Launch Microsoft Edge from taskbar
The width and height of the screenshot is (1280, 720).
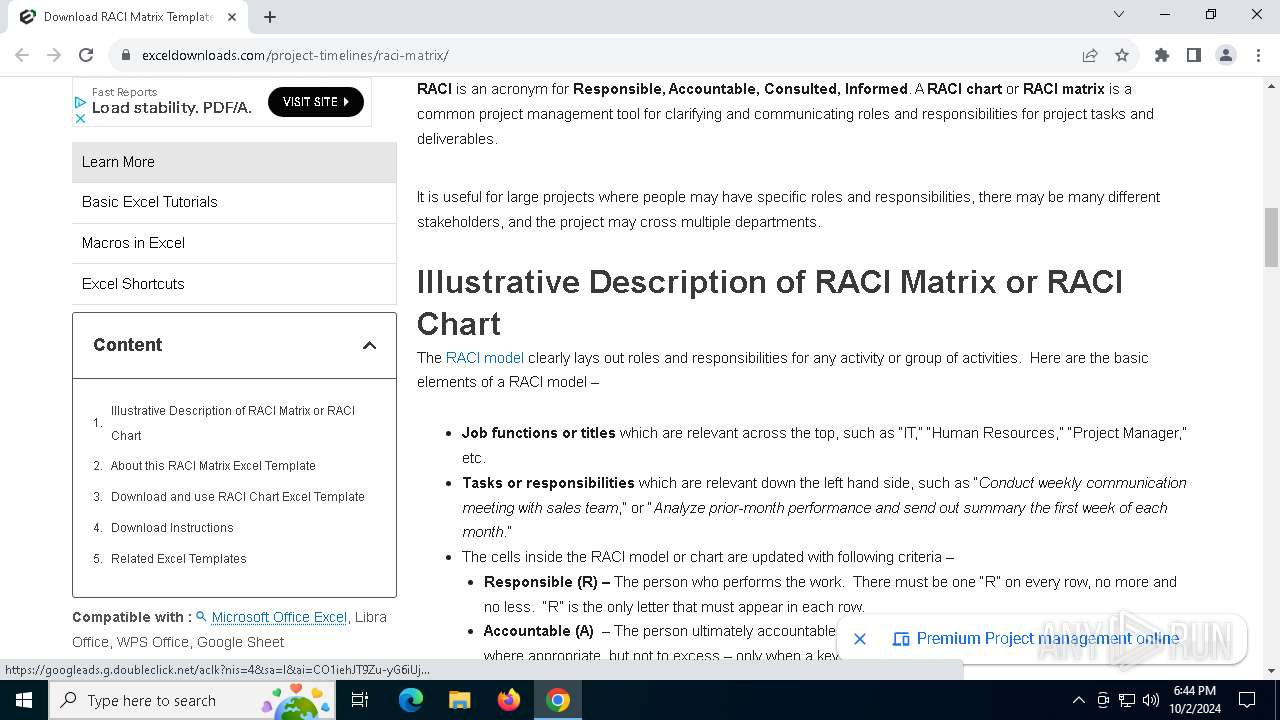(x=411, y=700)
